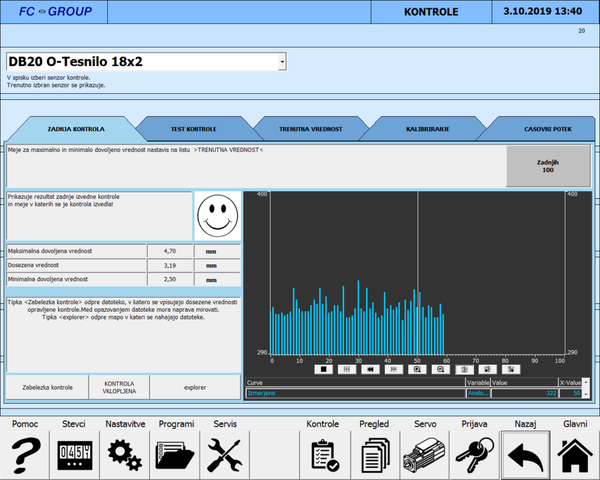
Task: Open the Programi folder icon
Action: point(175,454)
